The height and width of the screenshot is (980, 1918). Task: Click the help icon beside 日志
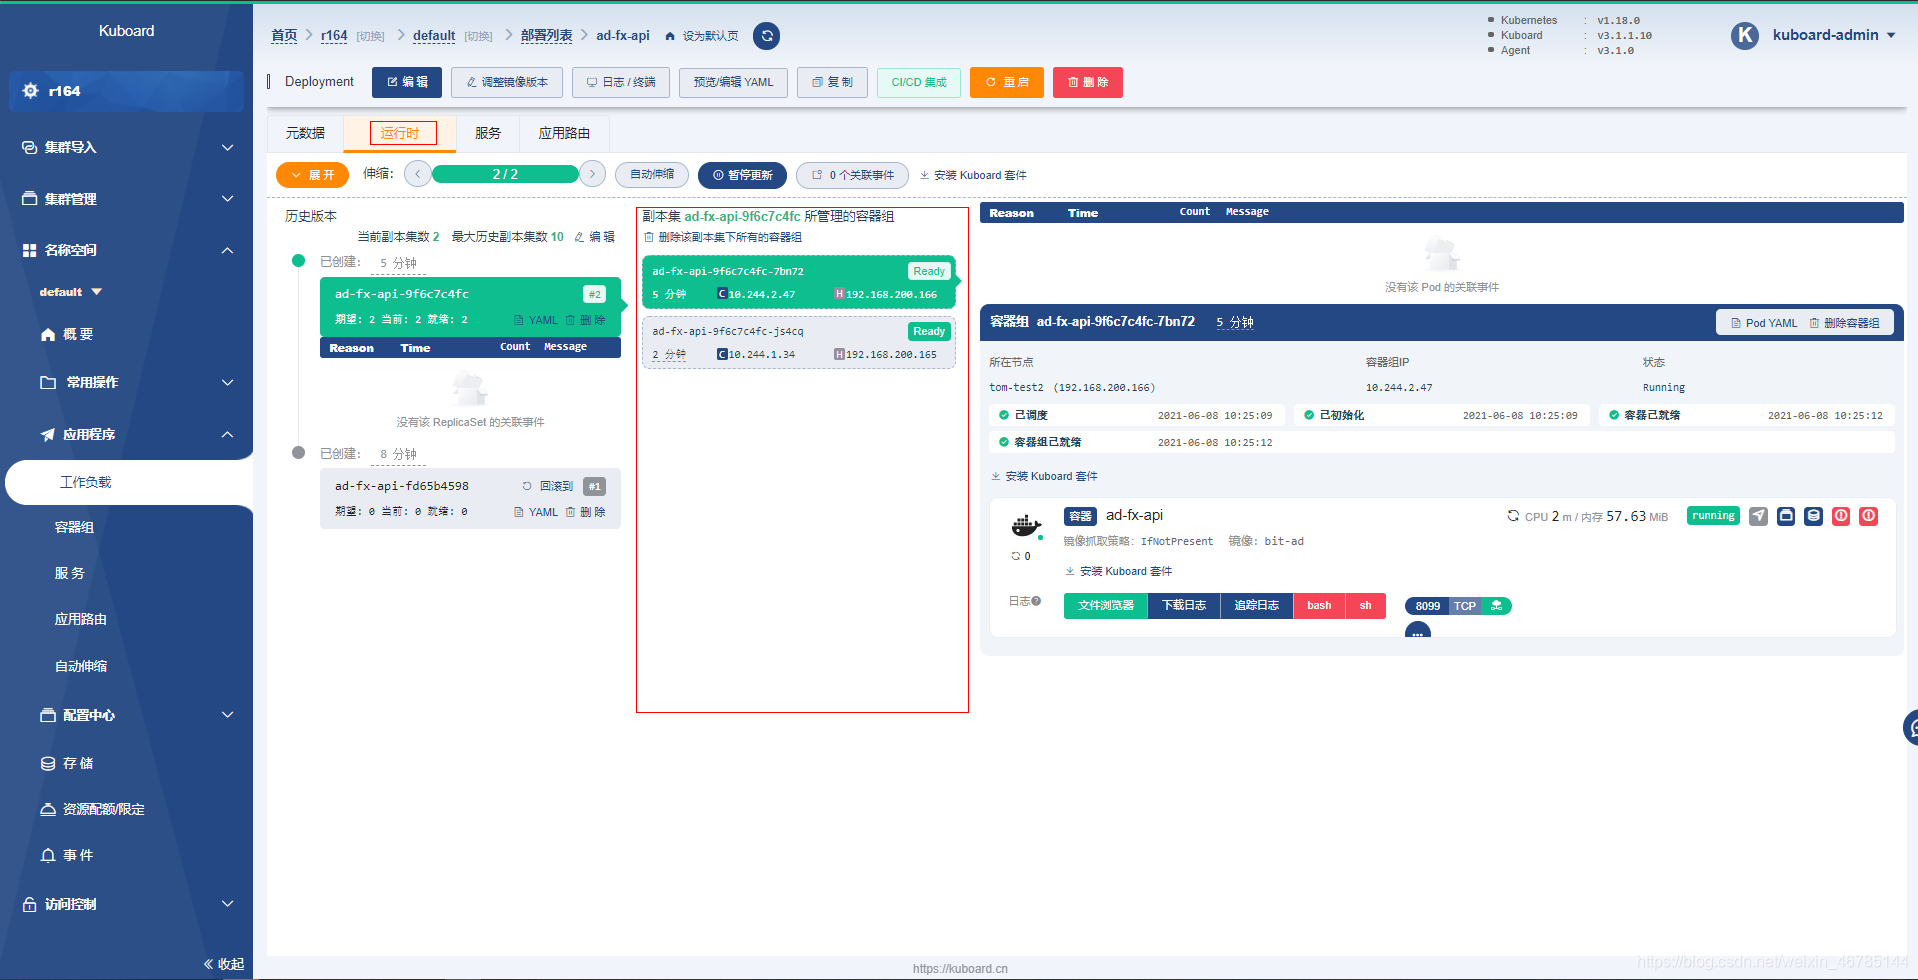(x=1036, y=601)
